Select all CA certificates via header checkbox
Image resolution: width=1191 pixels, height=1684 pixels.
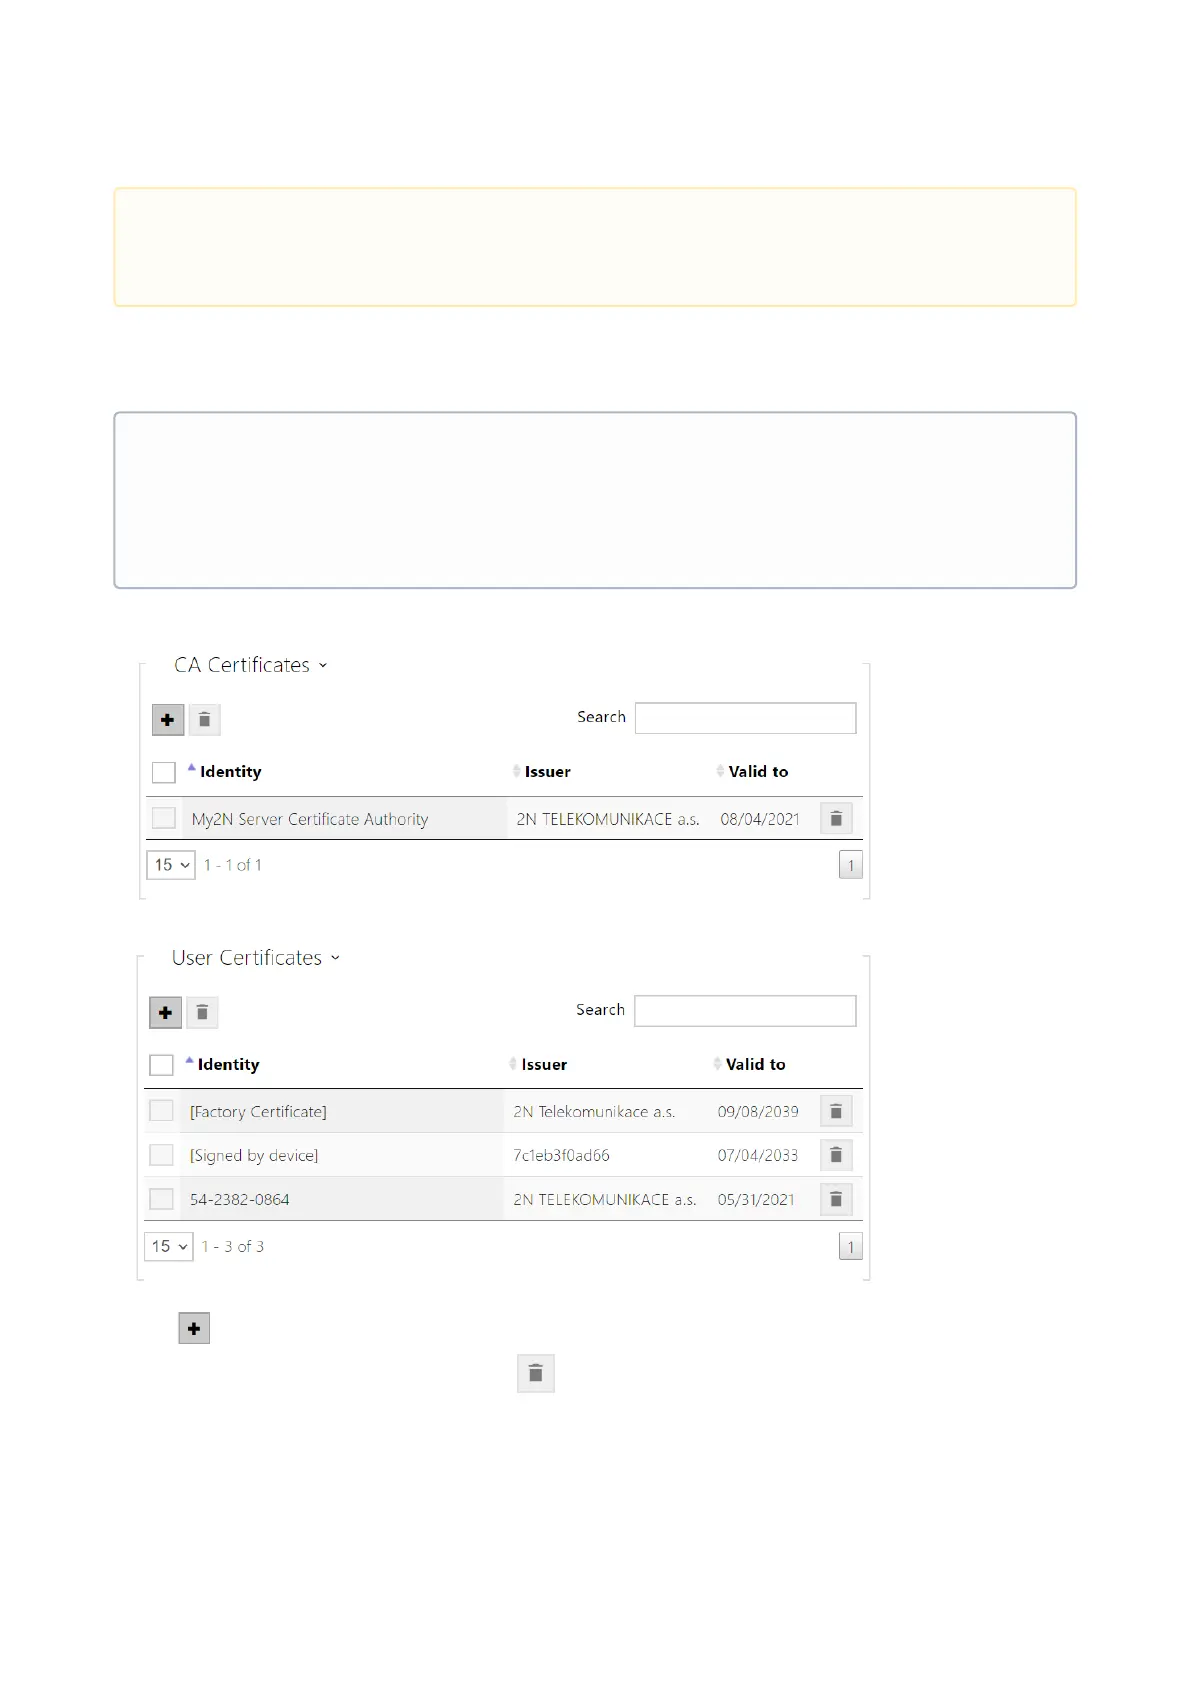[x=164, y=772]
